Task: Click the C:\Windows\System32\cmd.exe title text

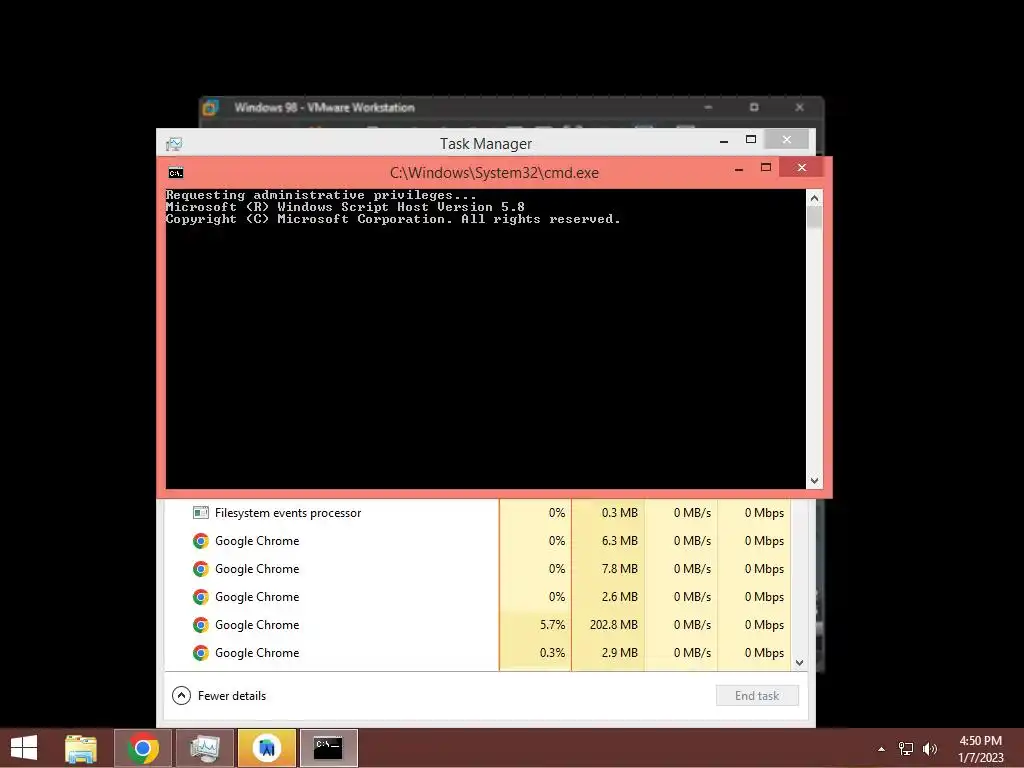Action: tap(494, 173)
